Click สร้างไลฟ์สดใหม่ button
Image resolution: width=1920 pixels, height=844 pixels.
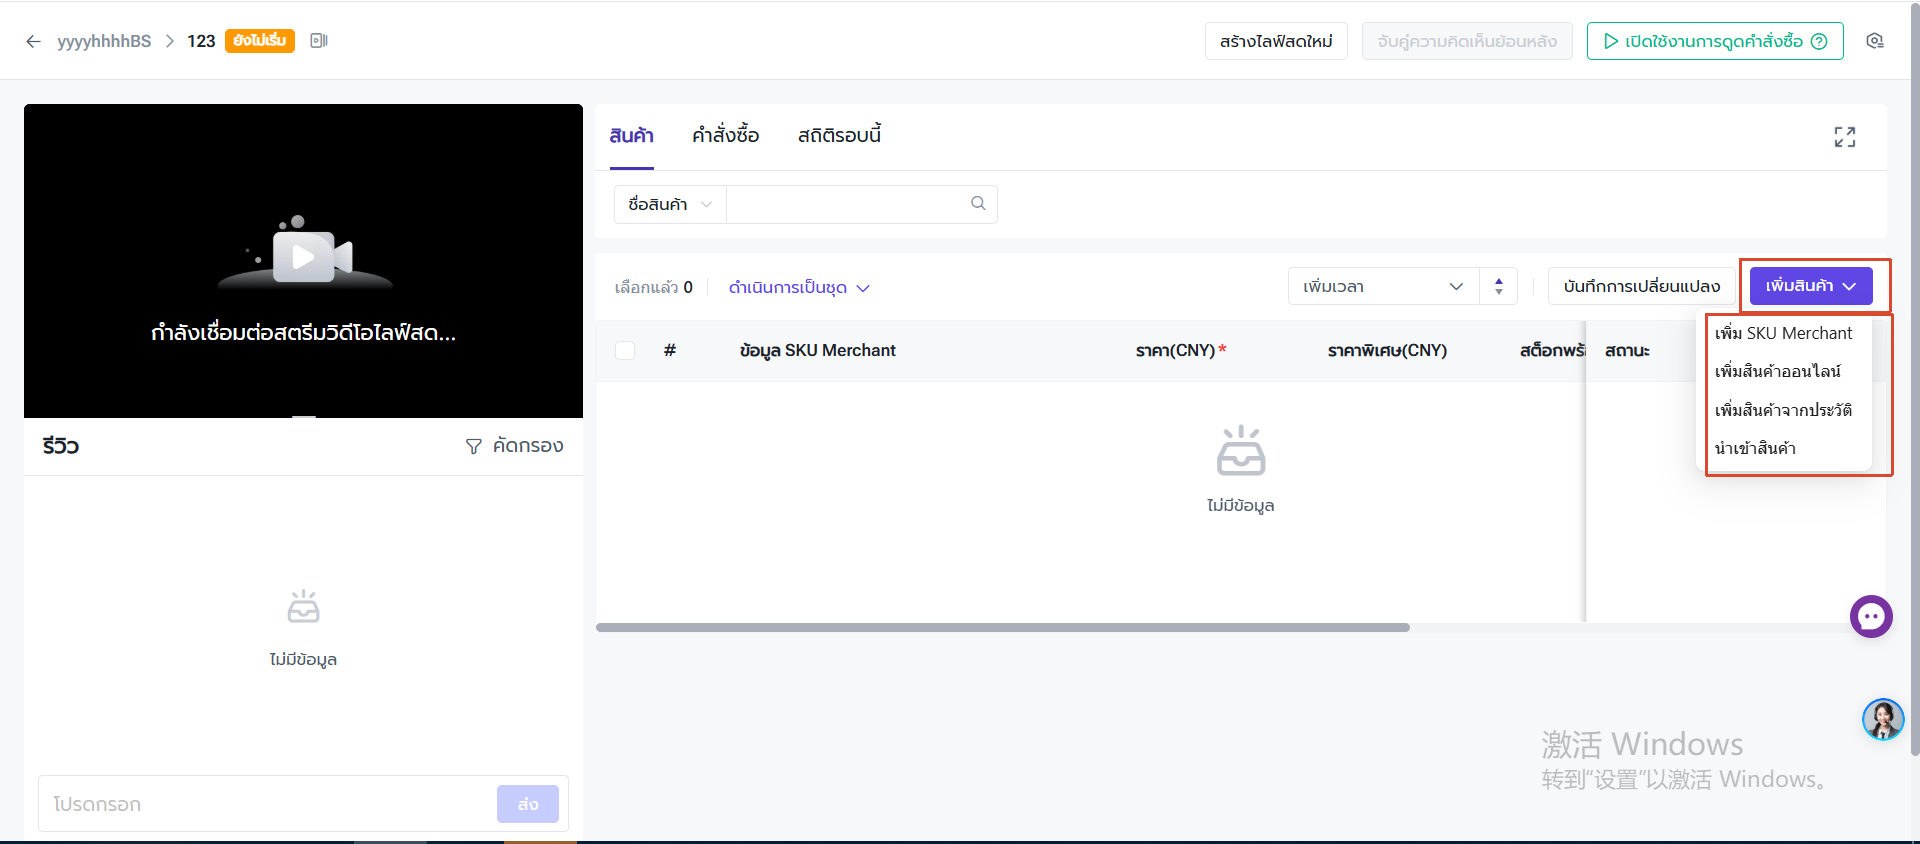pos(1276,41)
